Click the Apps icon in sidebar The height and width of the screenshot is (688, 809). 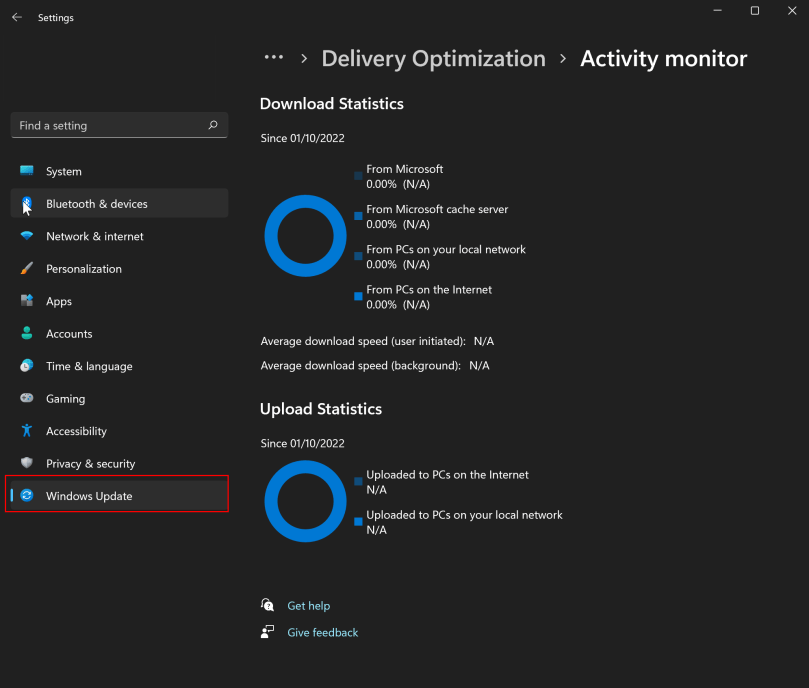point(27,301)
